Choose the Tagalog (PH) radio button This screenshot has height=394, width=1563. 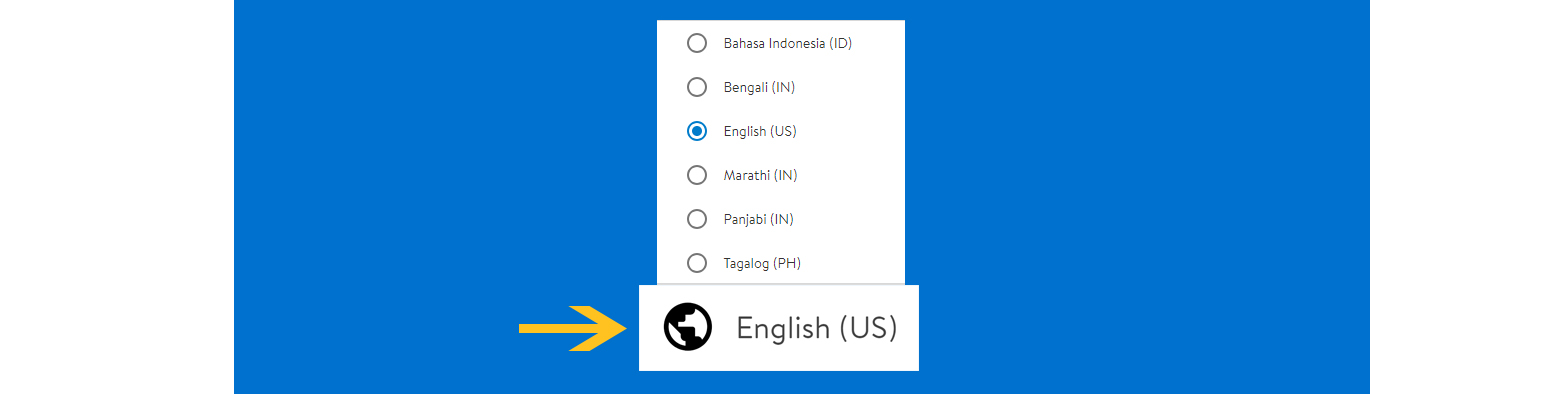[x=697, y=263]
